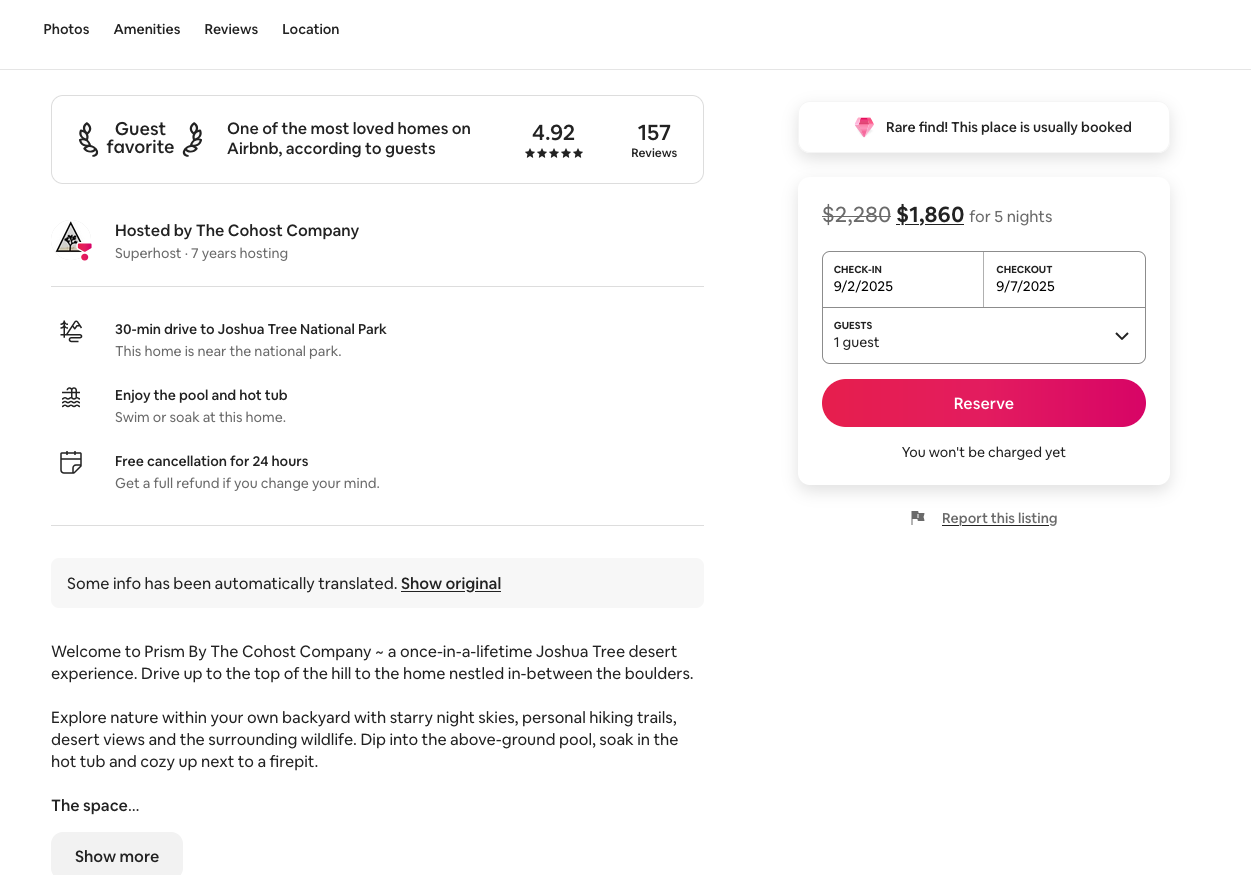Expand description with Show more
Viewport: 1251px width, 875px height.
[117, 856]
